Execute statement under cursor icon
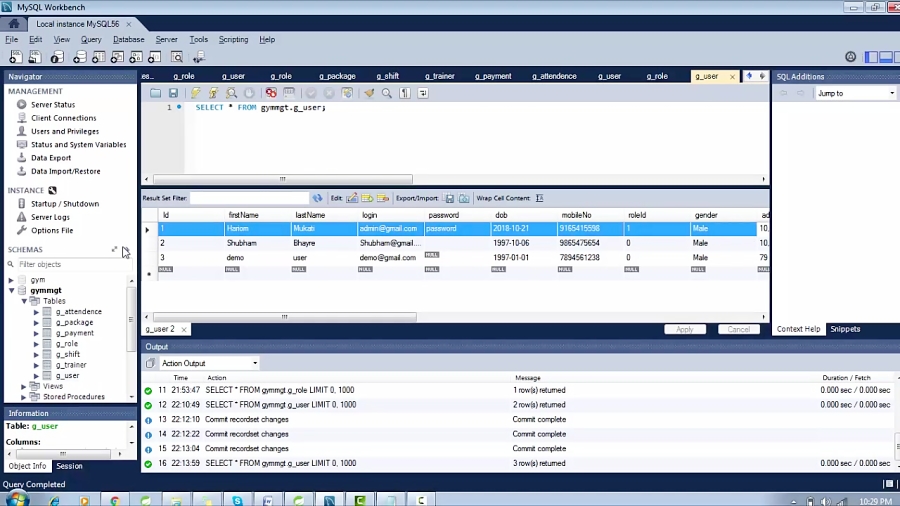This screenshot has height=506, width=900. [x=214, y=93]
